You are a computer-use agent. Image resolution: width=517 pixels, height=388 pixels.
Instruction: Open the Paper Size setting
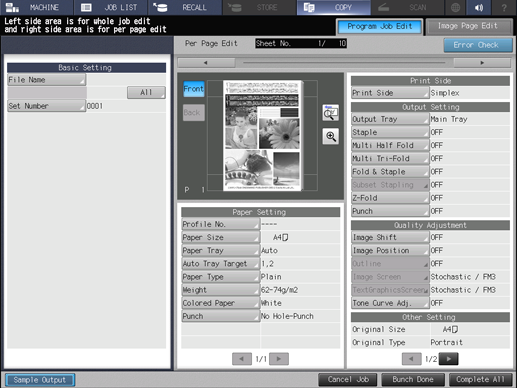pyautogui.click(x=220, y=237)
